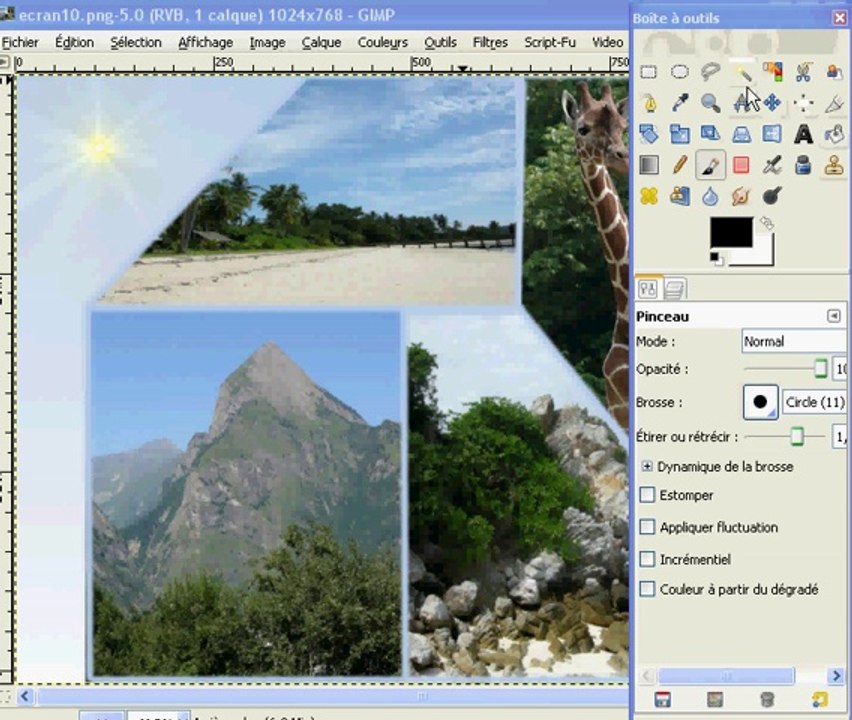Open the Affichage menu
Image resolution: width=852 pixels, height=720 pixels.
(205, 42)
